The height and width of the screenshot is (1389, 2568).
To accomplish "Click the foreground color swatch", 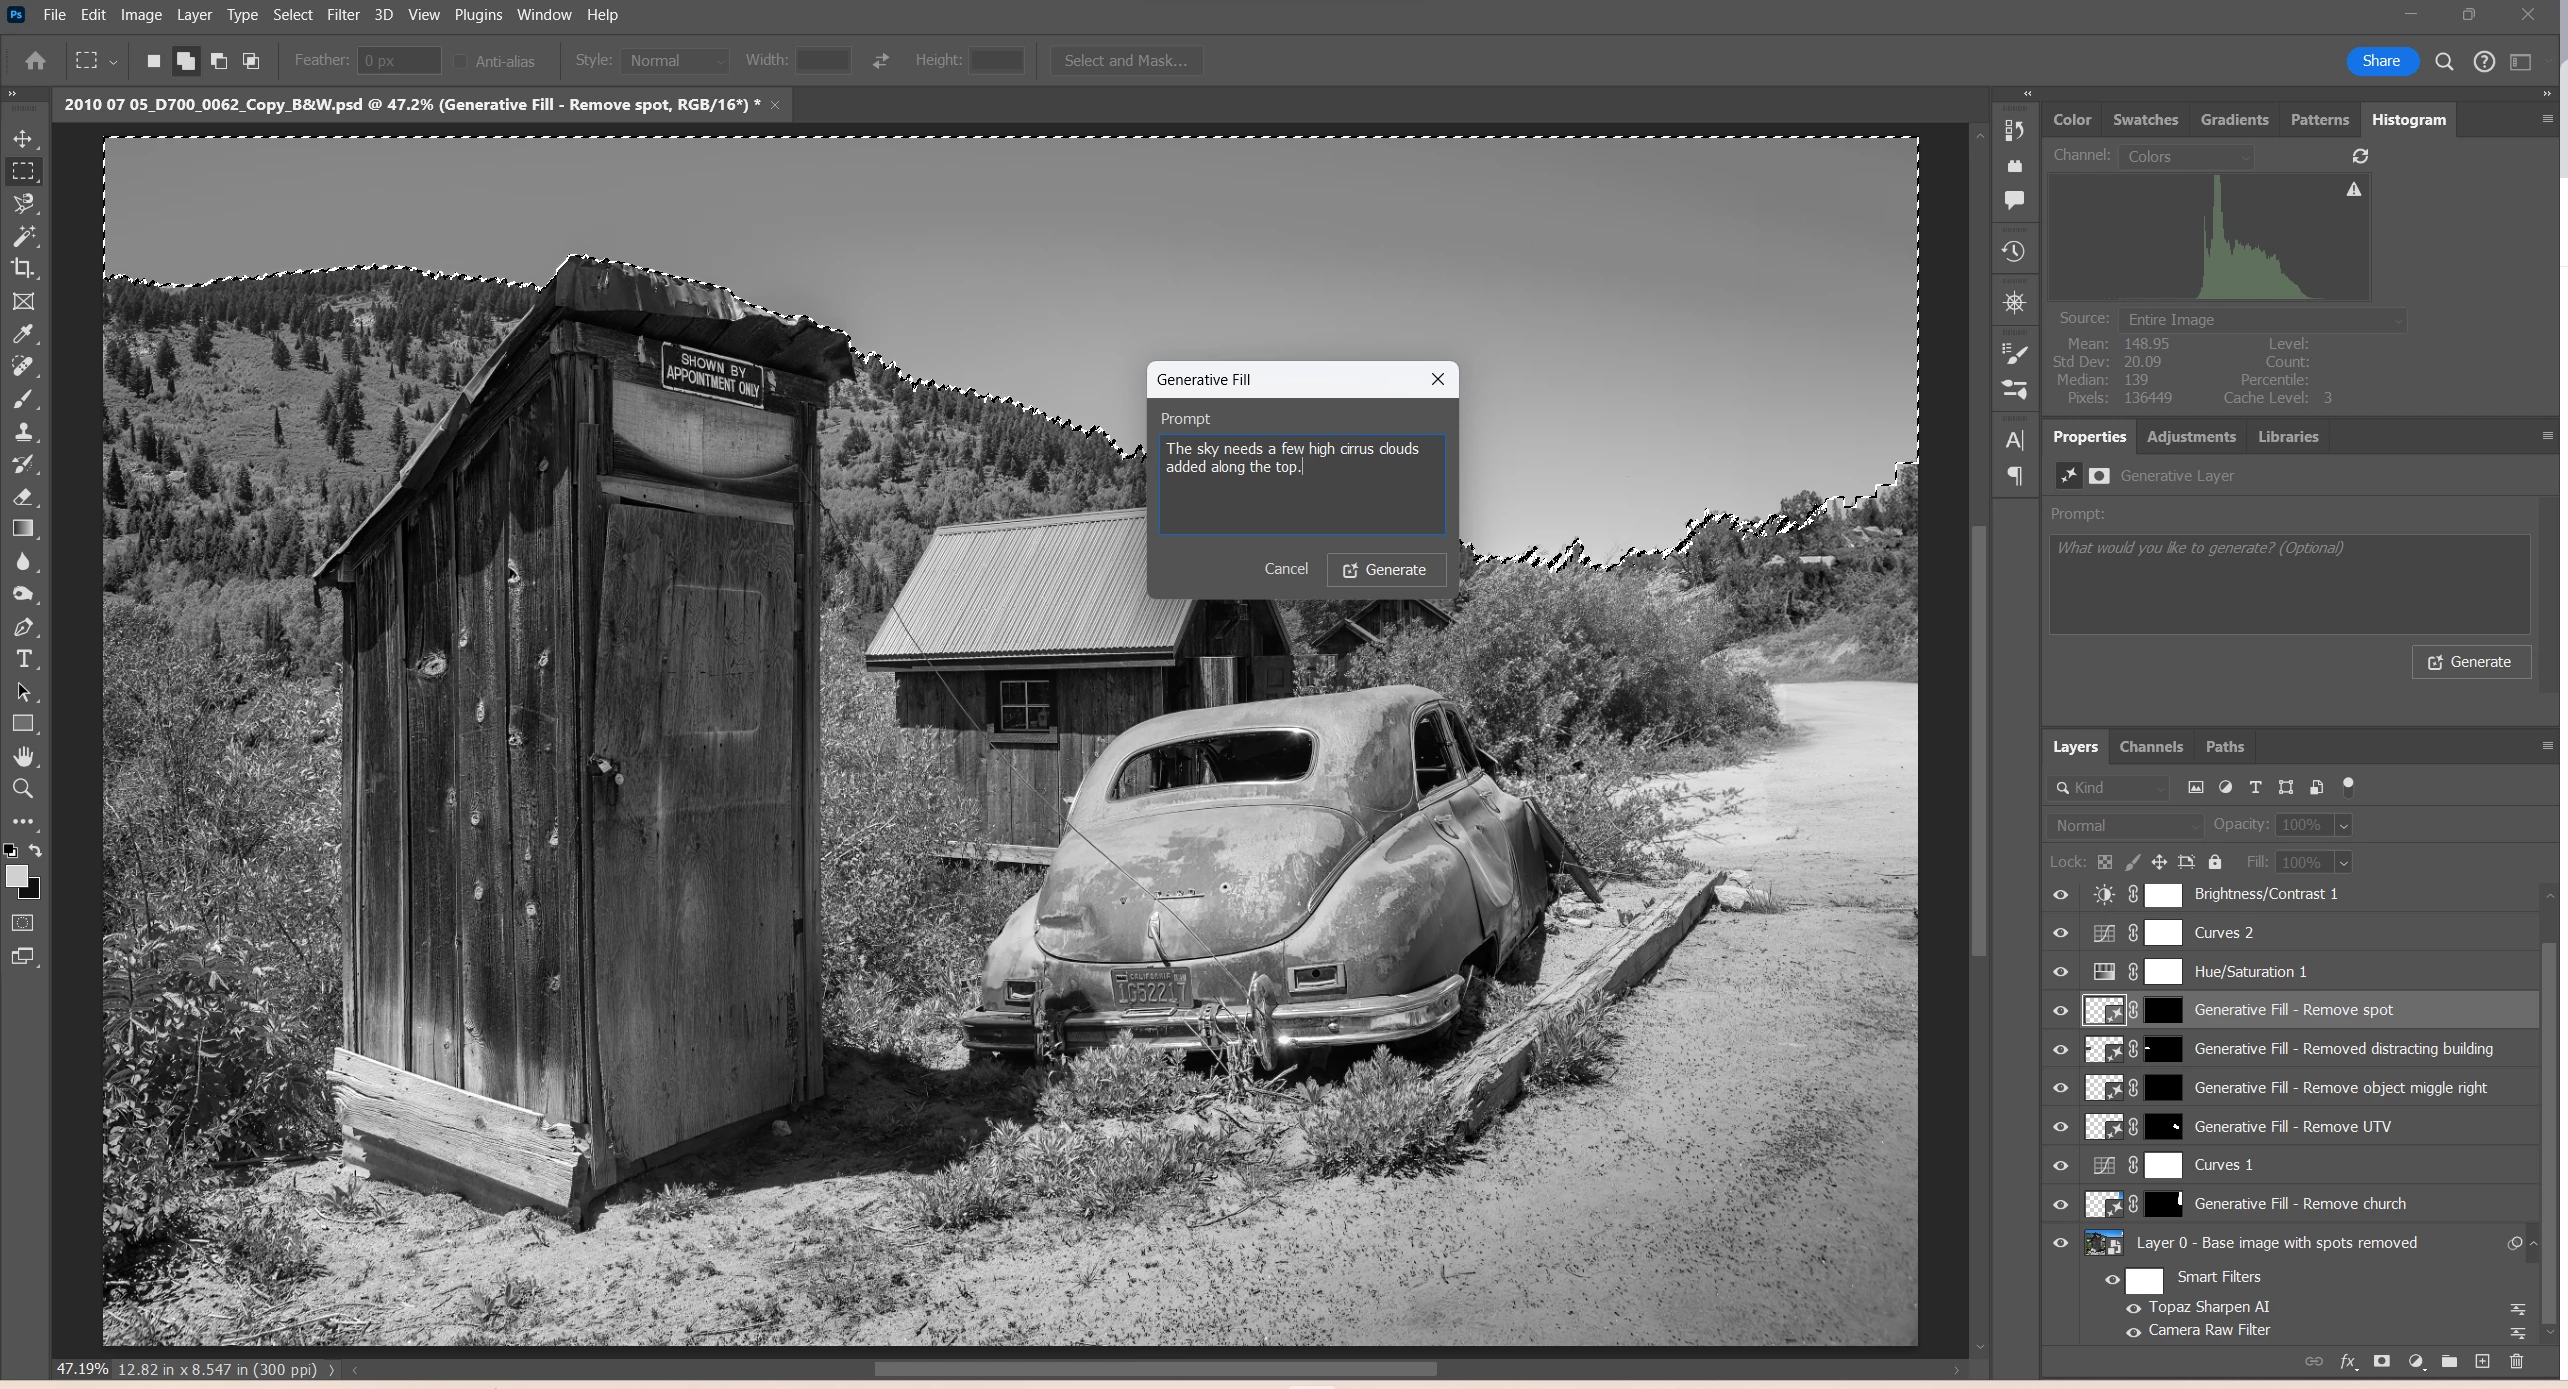I will pyautogui.click(x=15, y=876).
